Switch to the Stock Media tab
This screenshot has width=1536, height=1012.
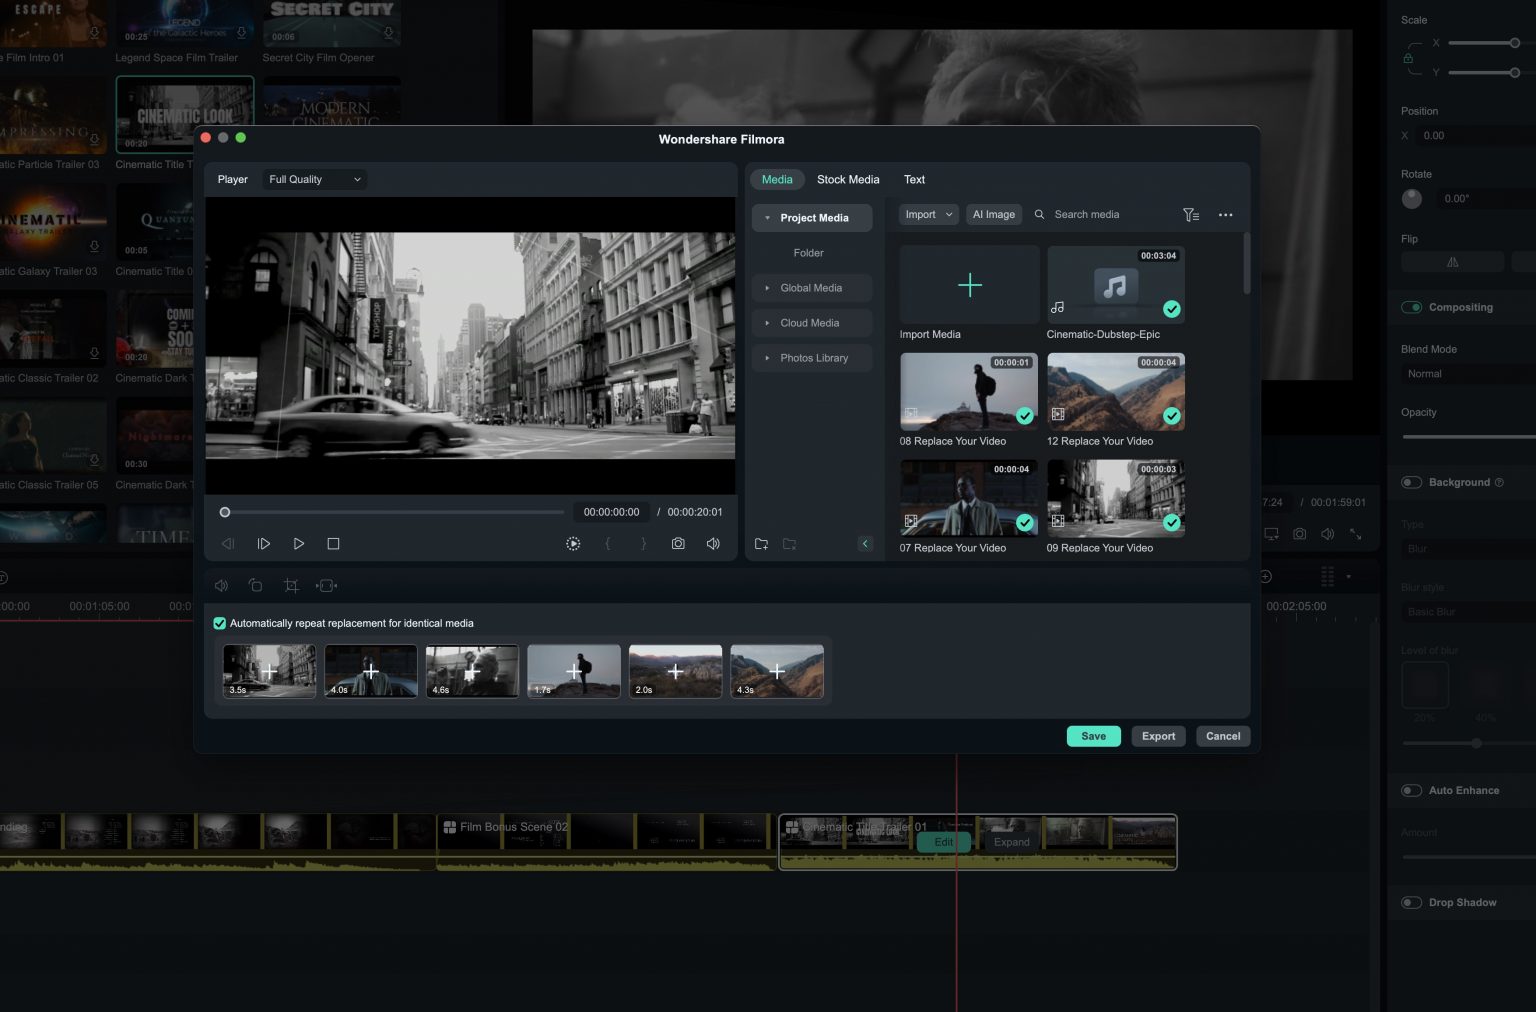847,179
